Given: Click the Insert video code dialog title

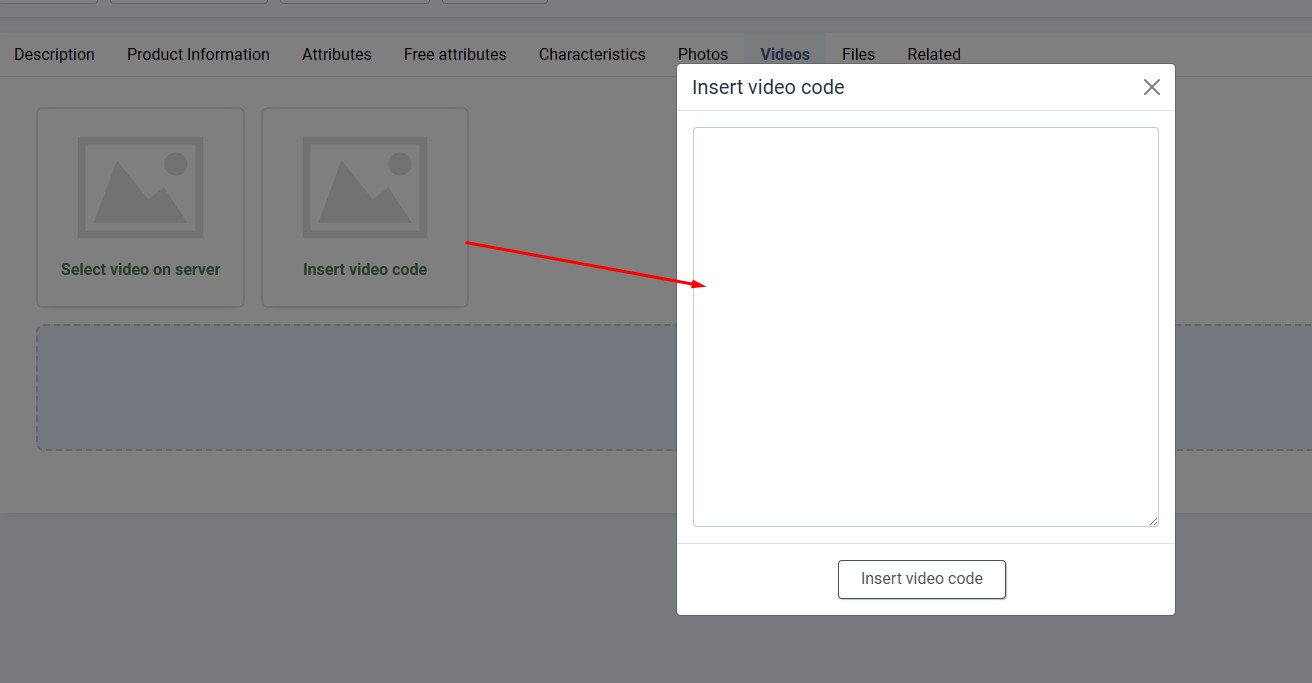Looking at the screenshot, I should (x=768, y=87).
